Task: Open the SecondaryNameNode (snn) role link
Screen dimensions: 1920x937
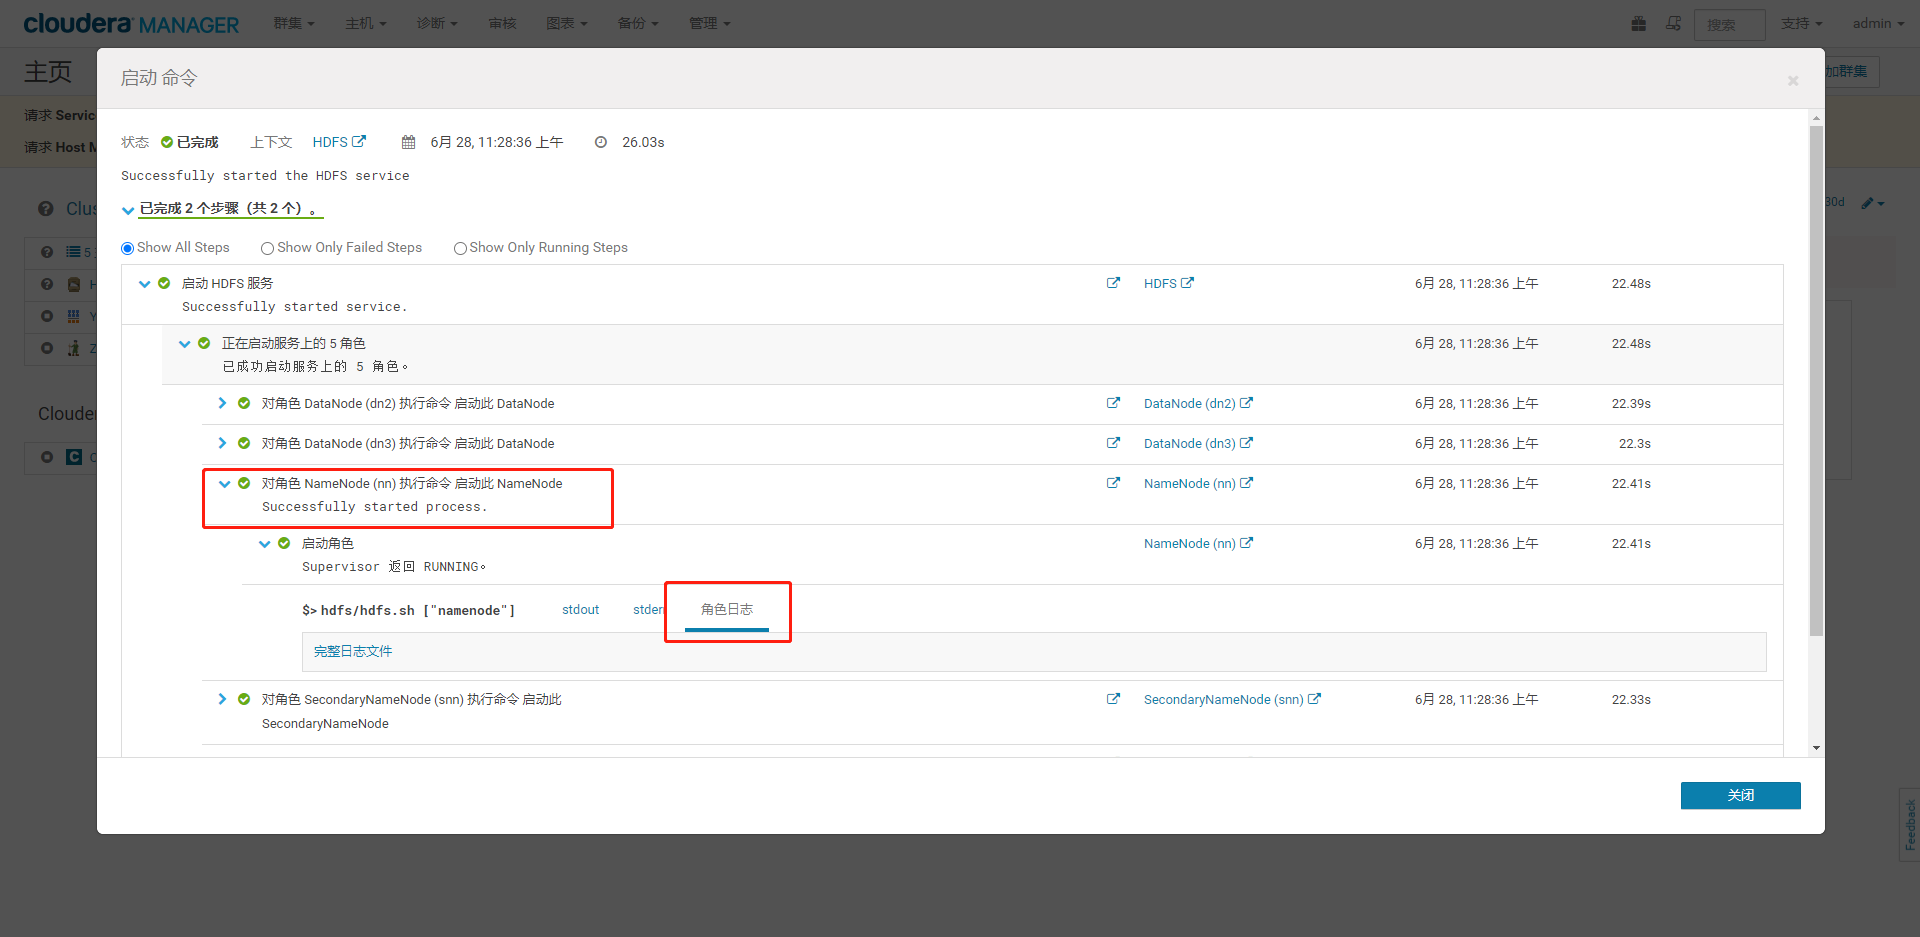Action: [1232, 699]
